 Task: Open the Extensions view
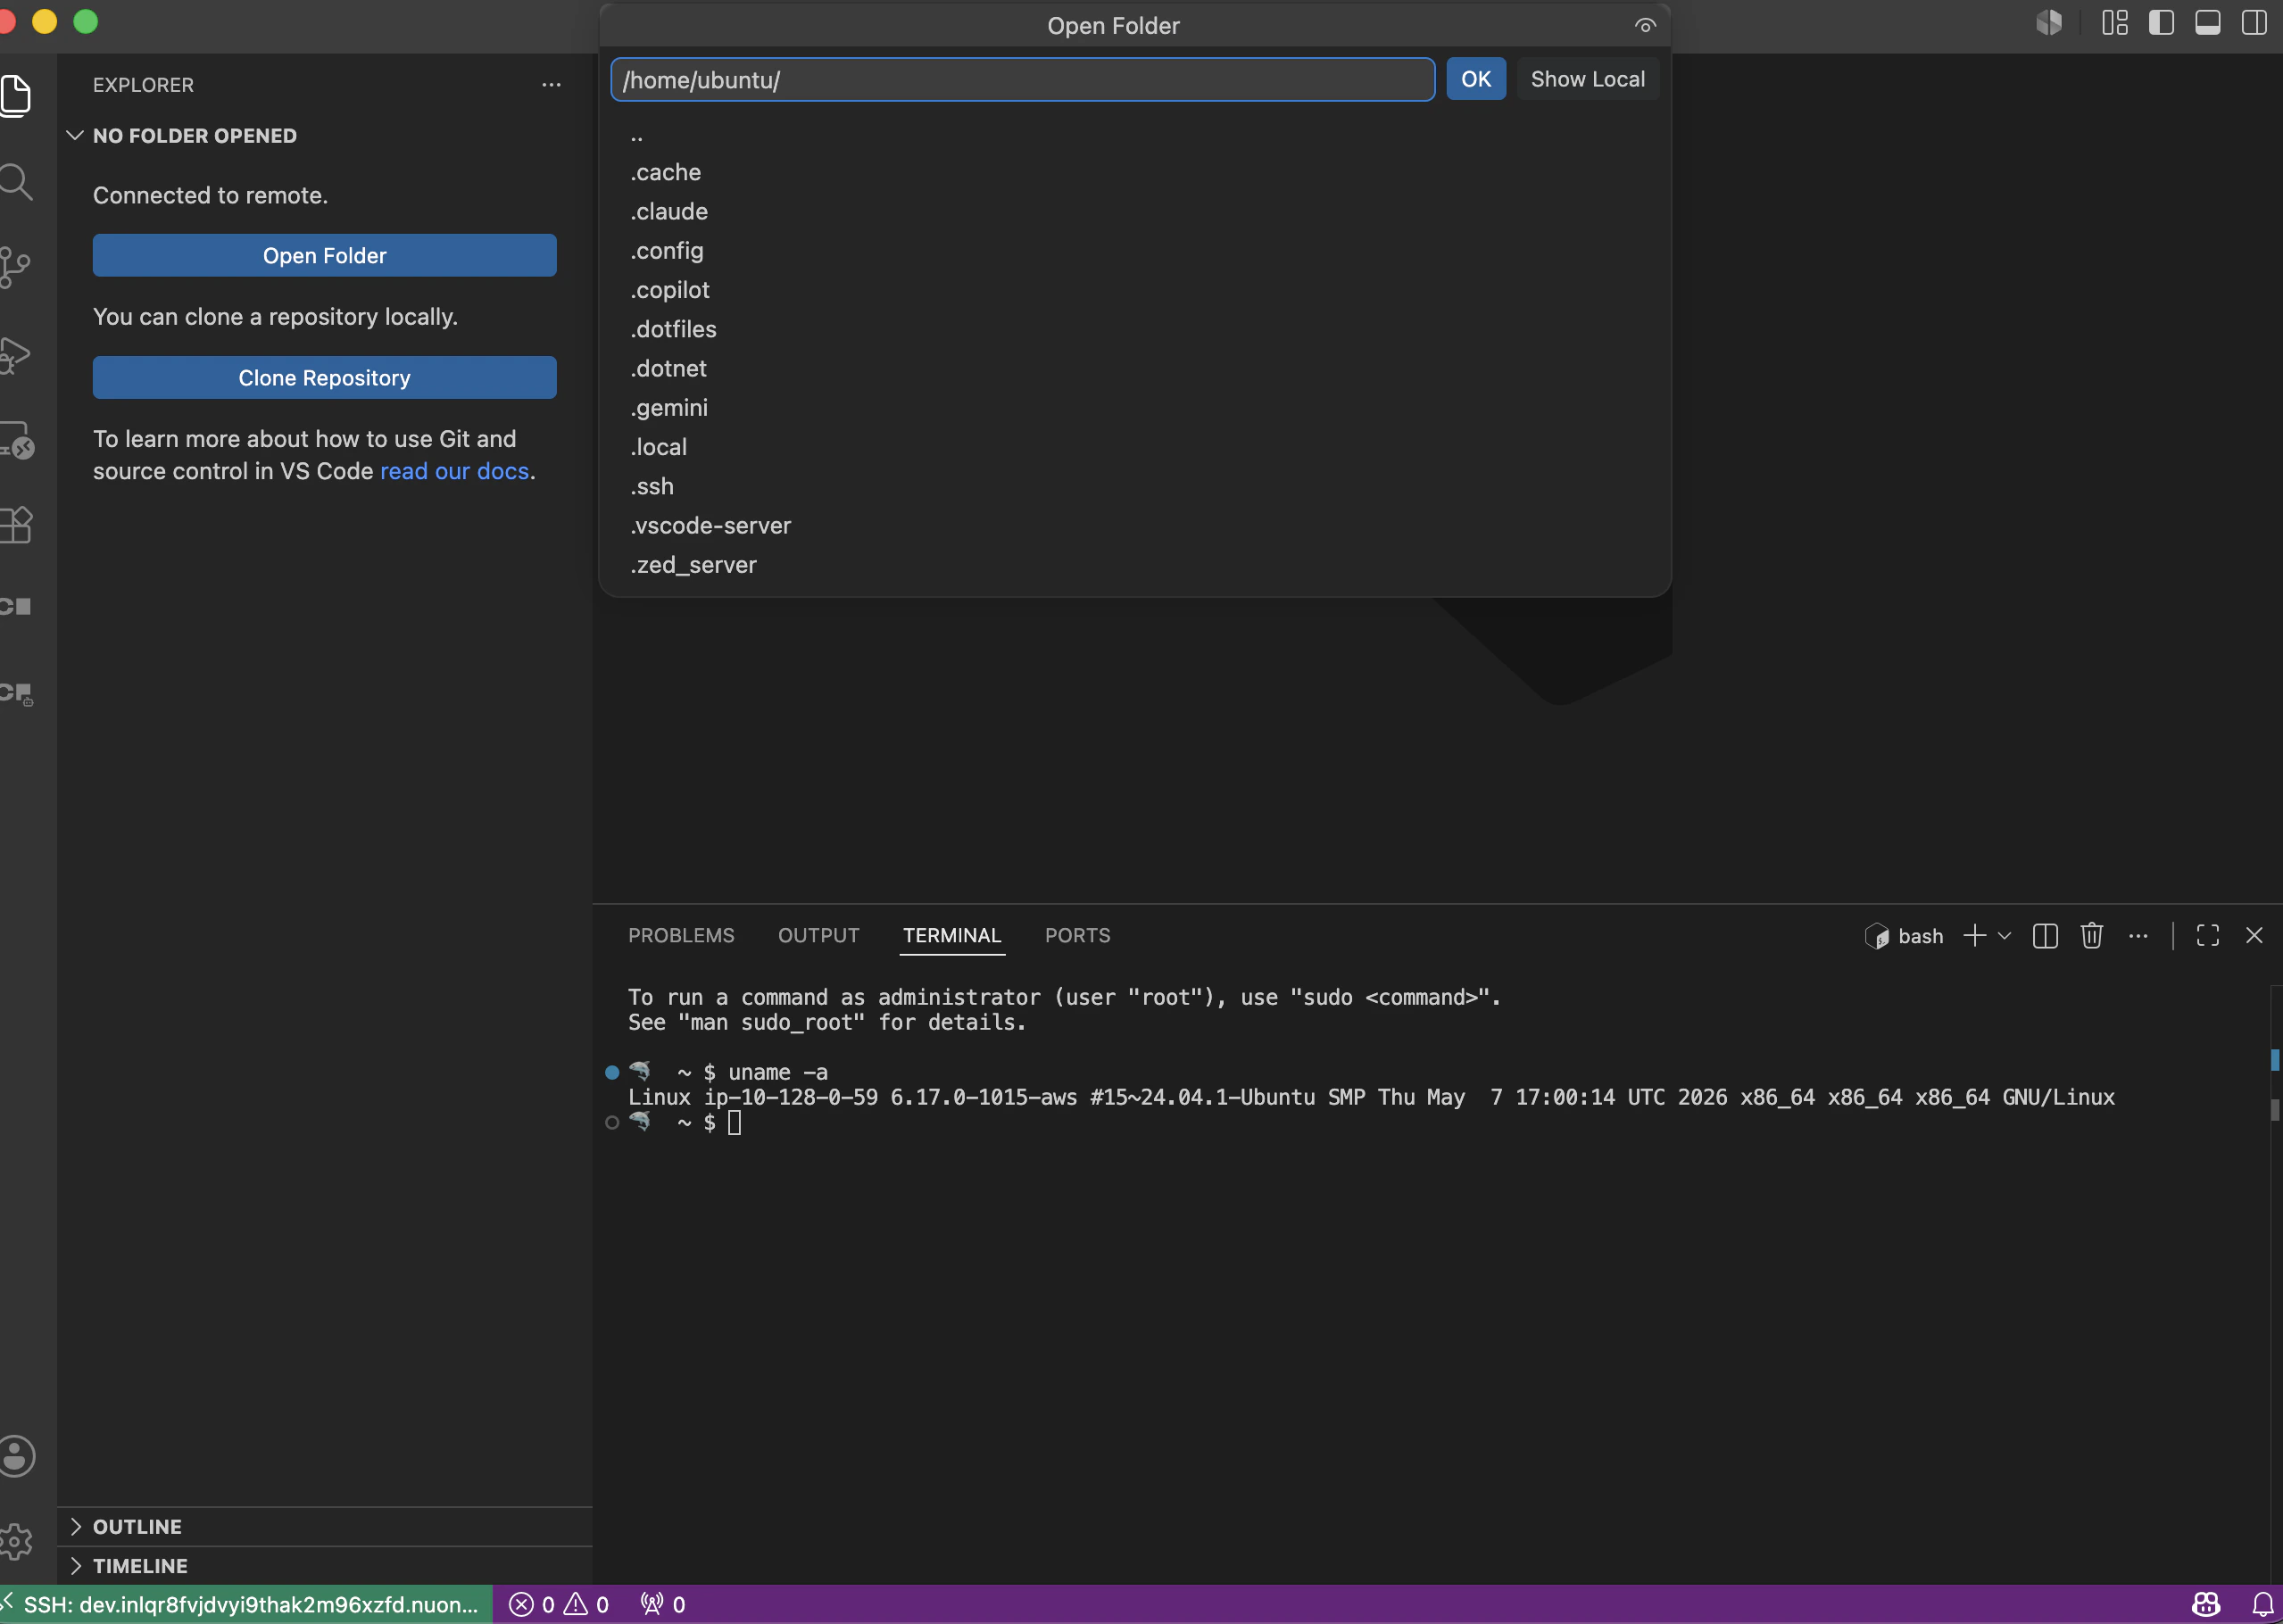(x=16, y=525)
